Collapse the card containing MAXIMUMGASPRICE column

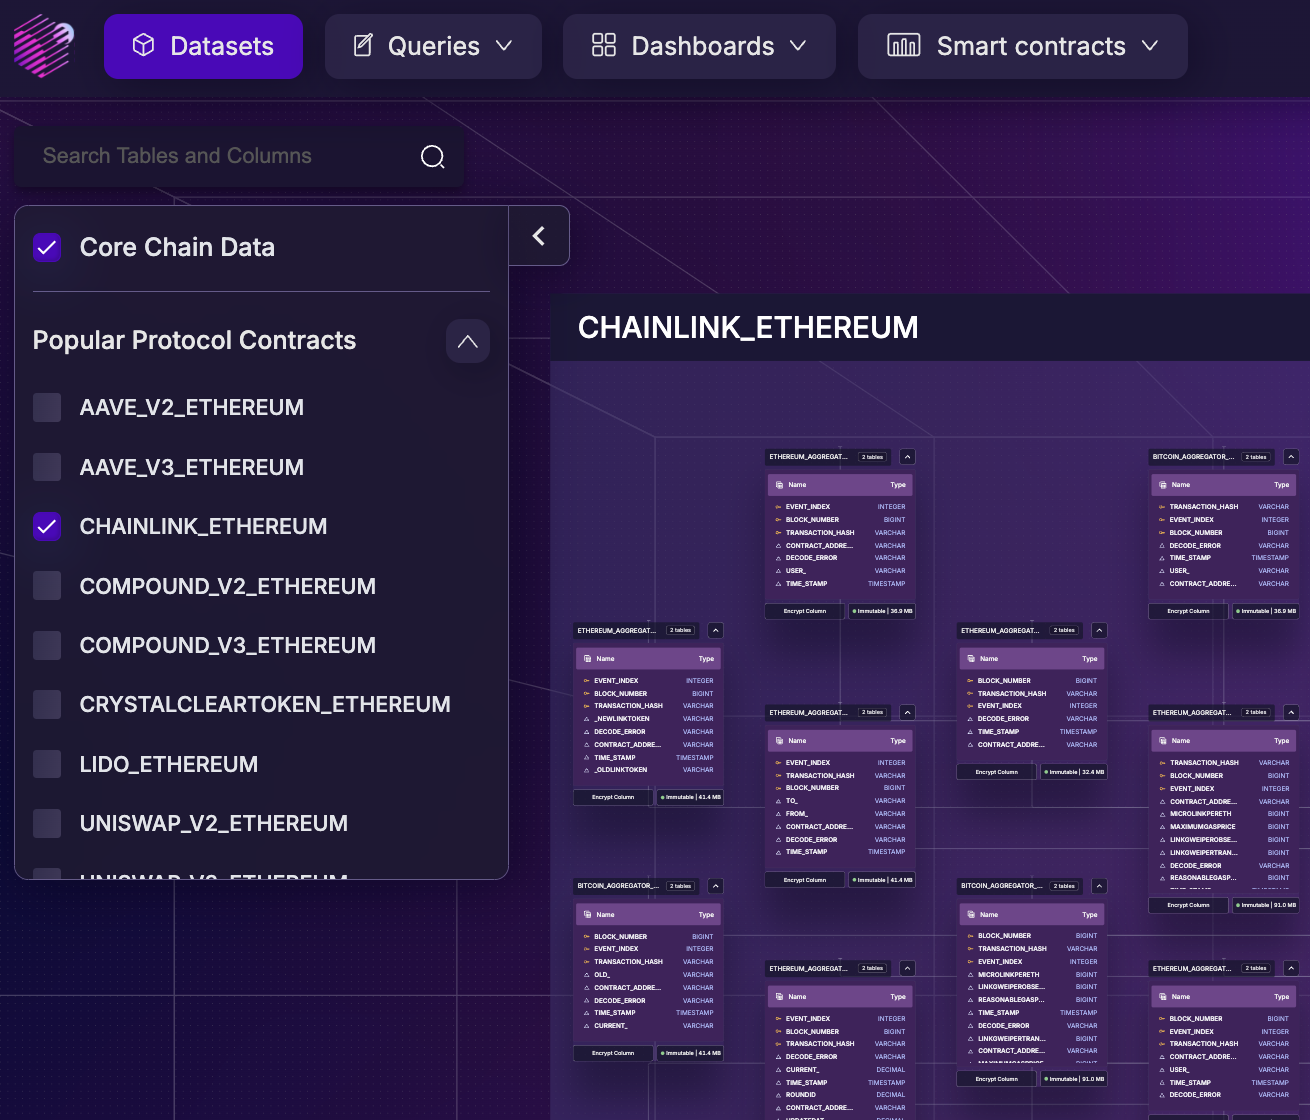pyautogui.click(x=1291, y=713)
